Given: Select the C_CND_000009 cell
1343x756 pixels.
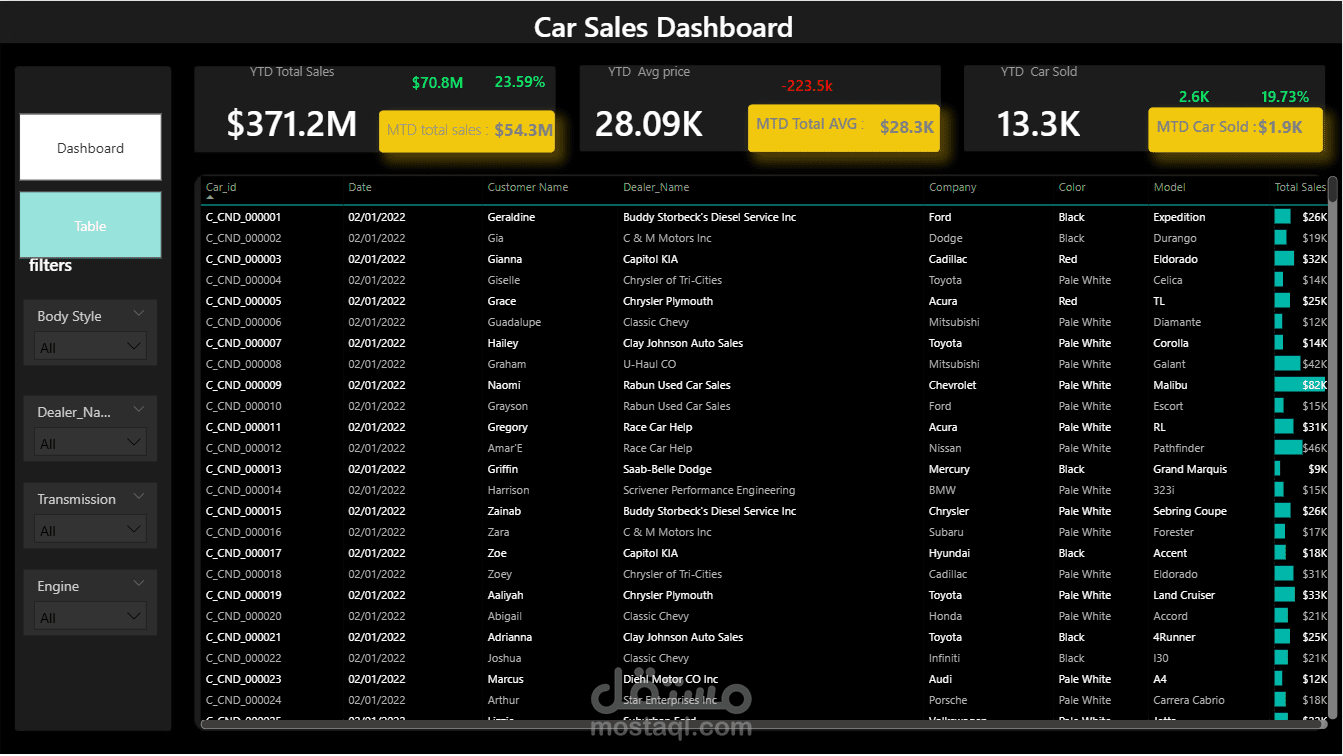Looking at the screenshot, I should coord(243,385).
